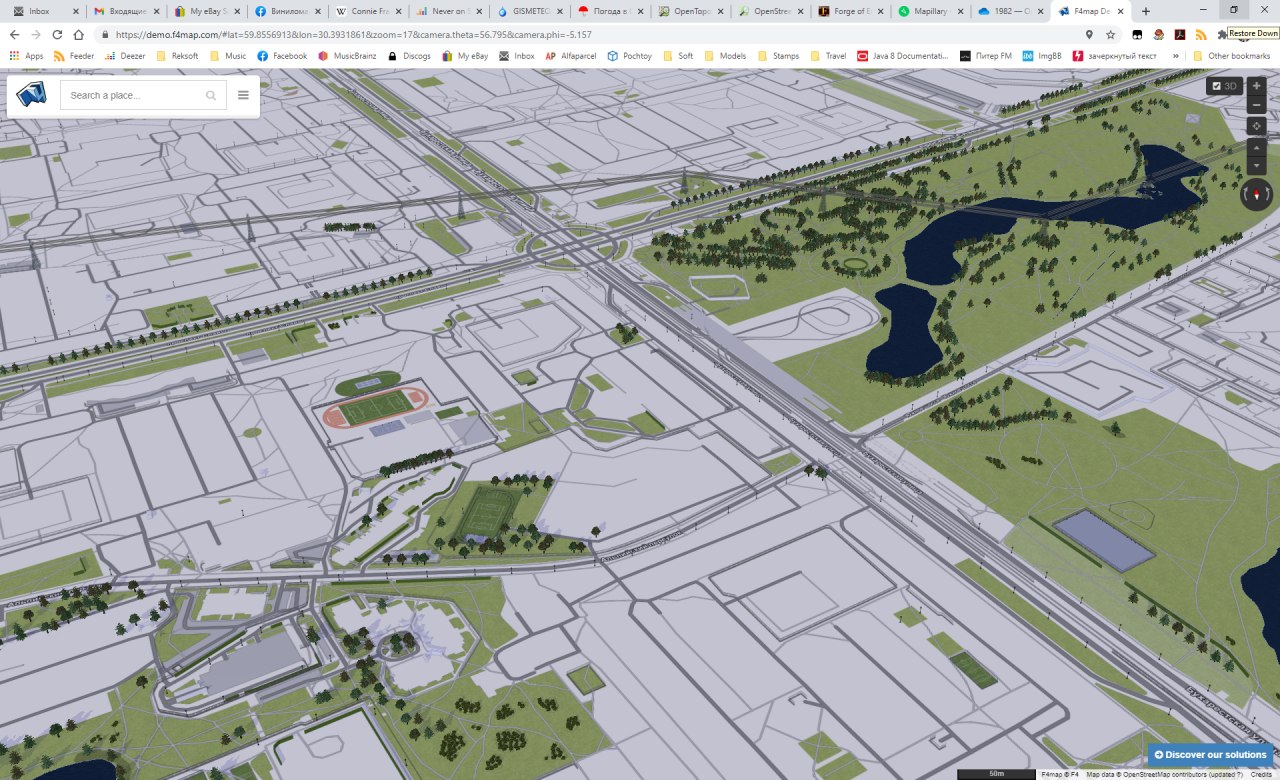1280x780 pixels.
Task: Switch to the Connie Fra Wikipedia tab
Action: pyautogui.click(x=369, y=11)
